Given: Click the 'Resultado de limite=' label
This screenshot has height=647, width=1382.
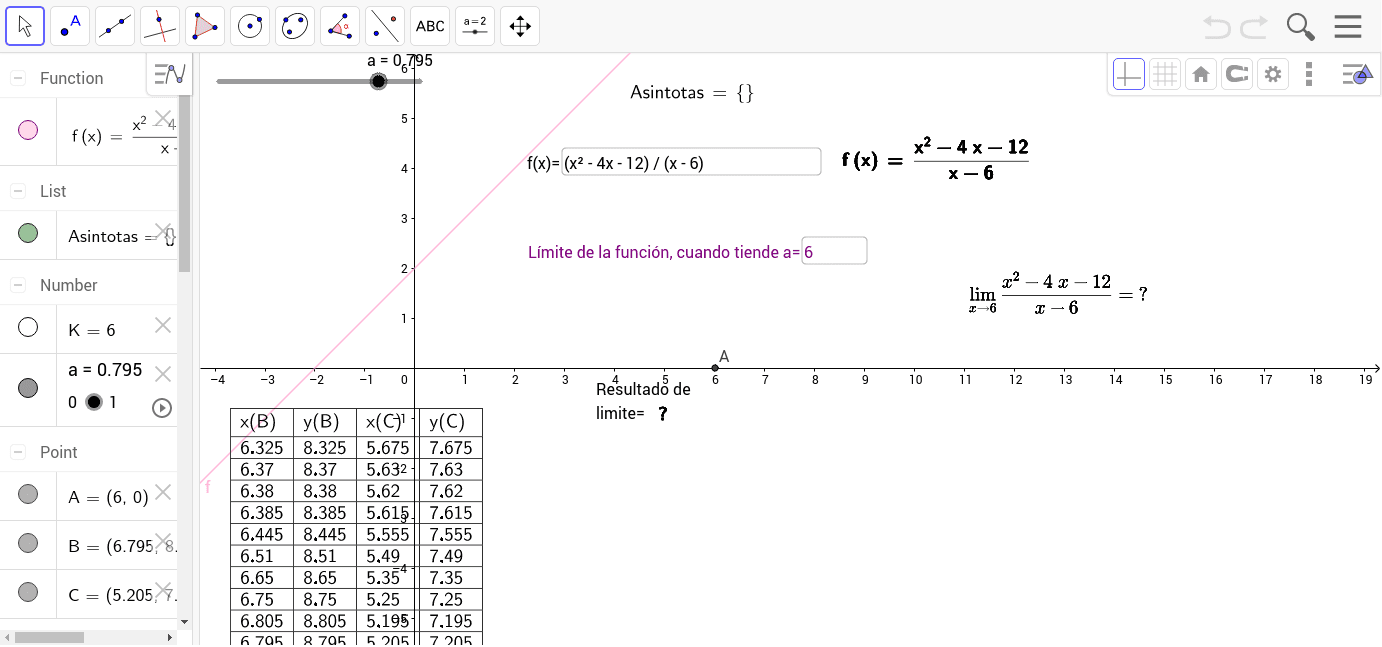Looking at the screenshot, I should [x=643, y=401].
